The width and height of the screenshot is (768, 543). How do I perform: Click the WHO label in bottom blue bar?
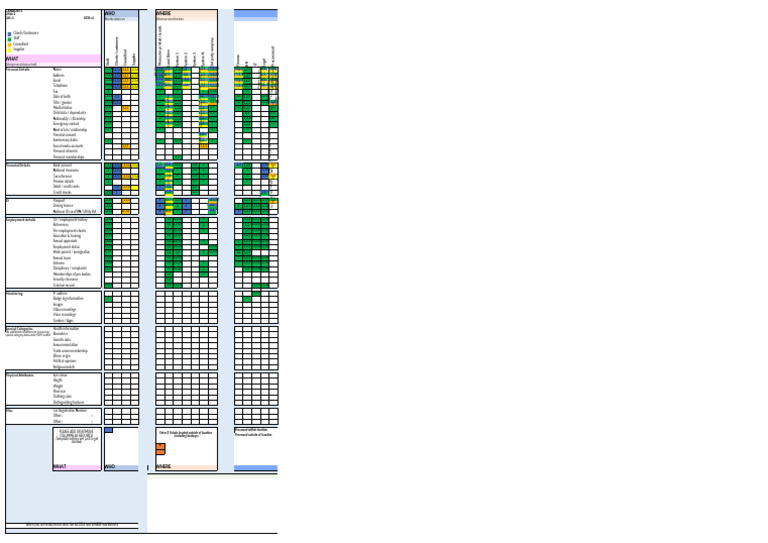click(110, 467)
